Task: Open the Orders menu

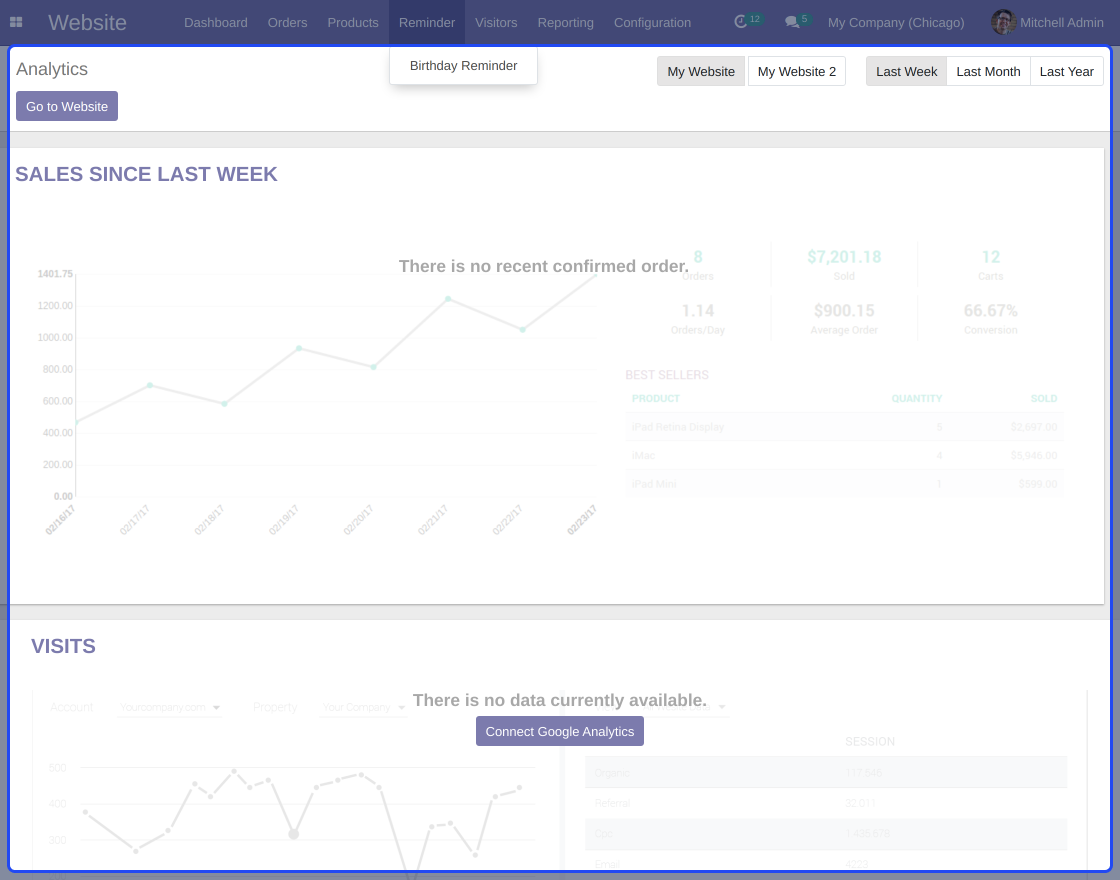Action: (x=287, y=22)
